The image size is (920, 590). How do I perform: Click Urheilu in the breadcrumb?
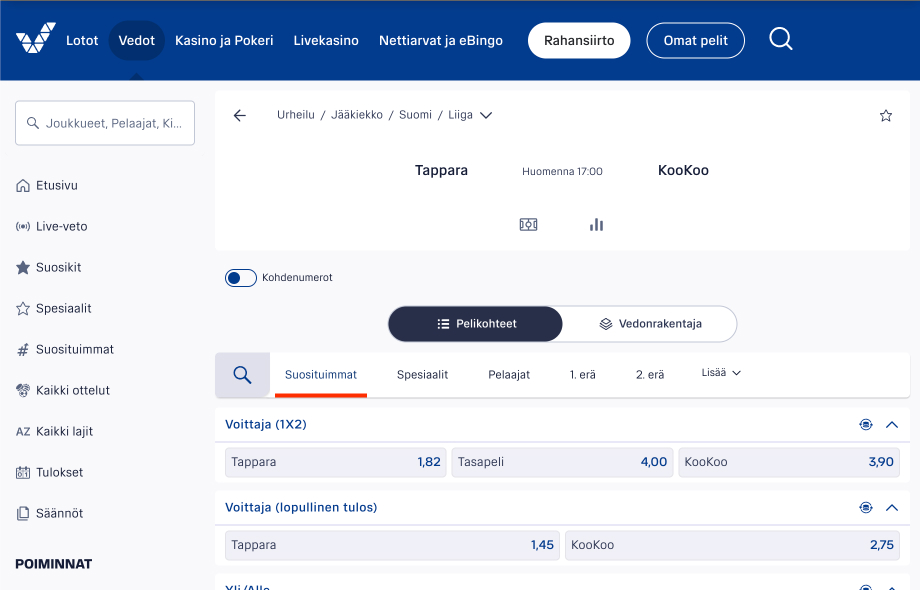click(296, 115)
